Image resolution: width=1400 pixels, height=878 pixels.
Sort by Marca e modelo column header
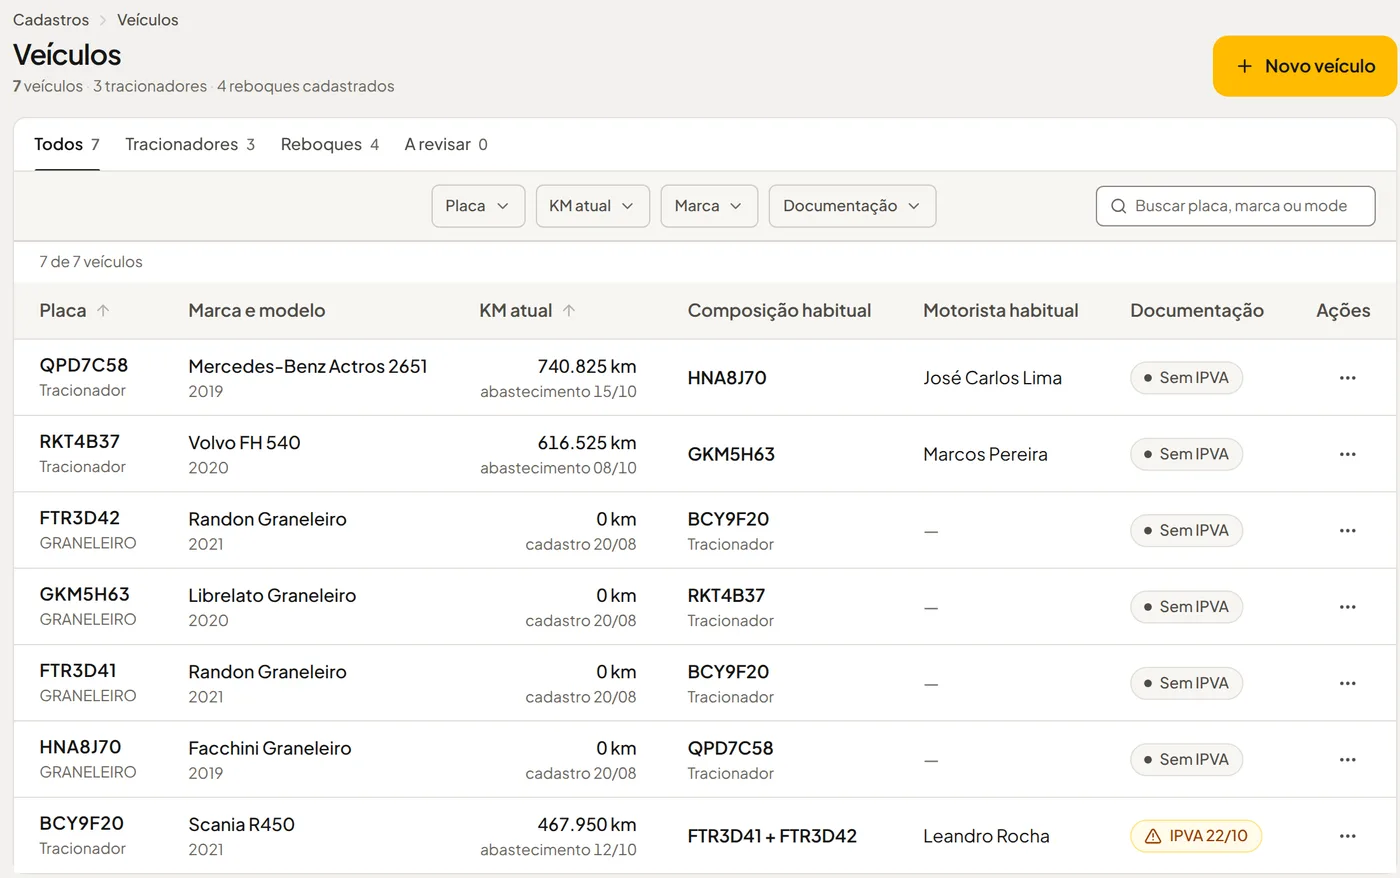pyautogui.click(x=257, y=311)
